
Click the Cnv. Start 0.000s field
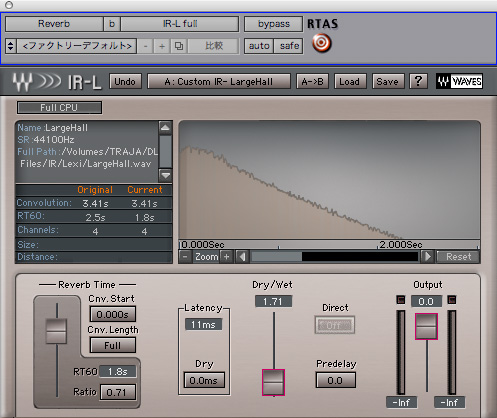tap(113, 314)
